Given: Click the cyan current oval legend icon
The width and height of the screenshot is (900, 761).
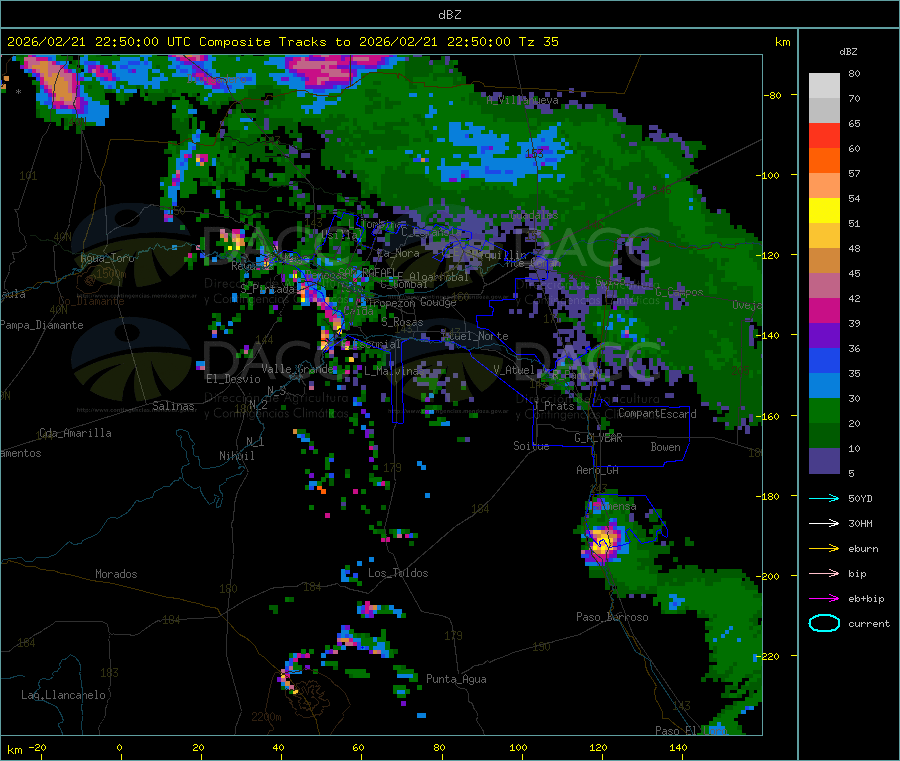Looking at the screenshot, I should pyautogui.click(x=824, y=623).
